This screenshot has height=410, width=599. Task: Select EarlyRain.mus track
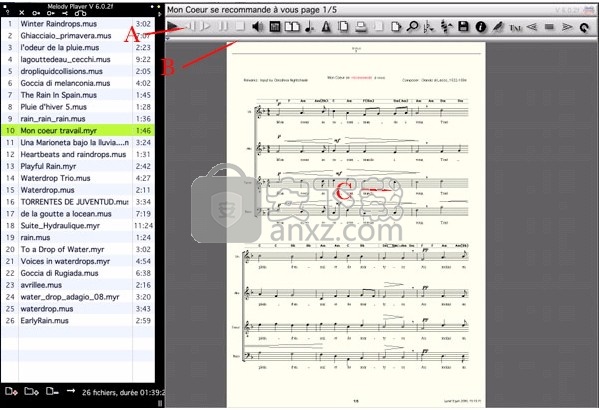tap(78, 320)
